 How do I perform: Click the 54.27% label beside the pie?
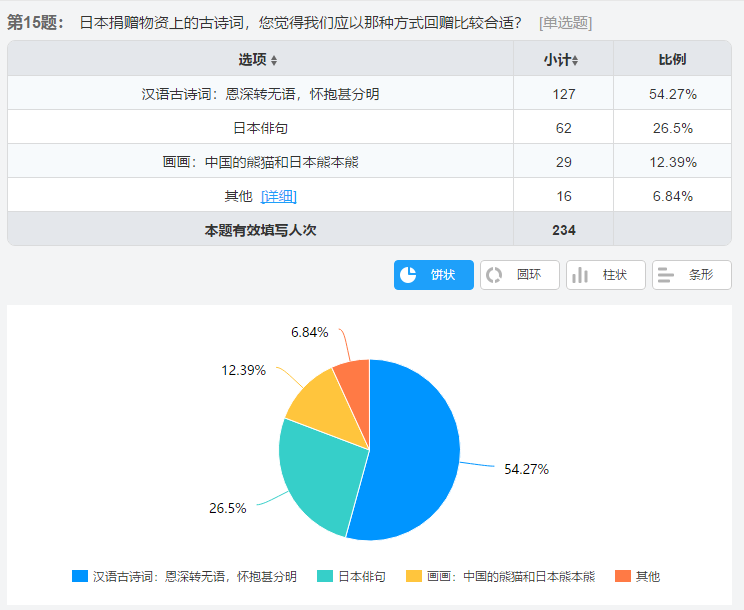(x=526, y=469)
